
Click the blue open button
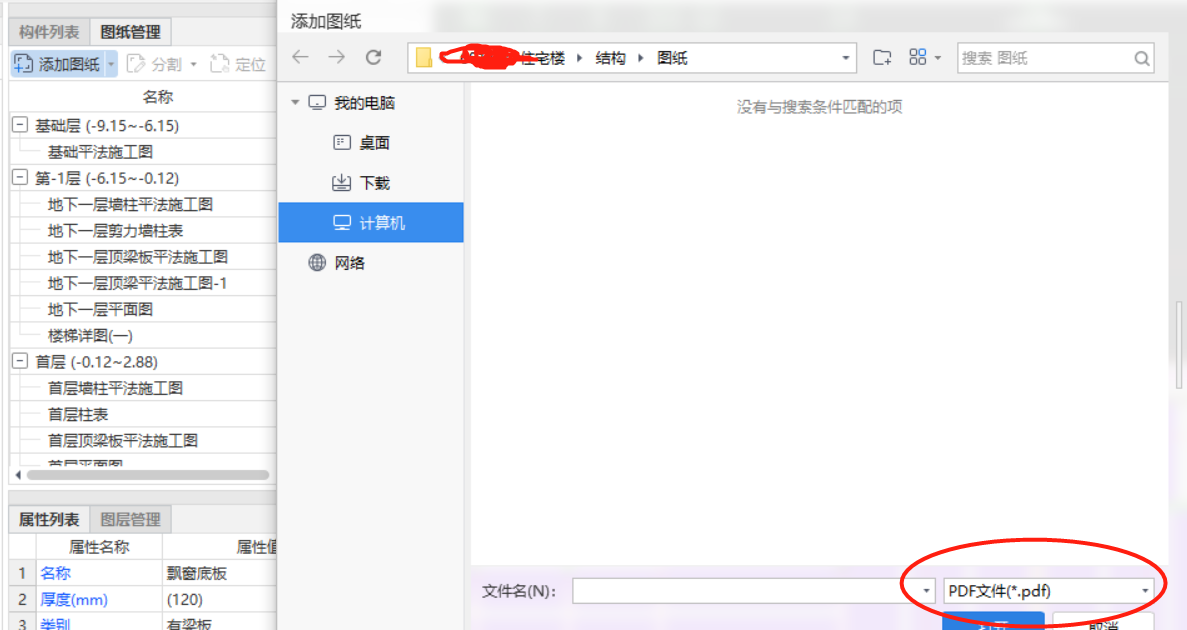993,621
